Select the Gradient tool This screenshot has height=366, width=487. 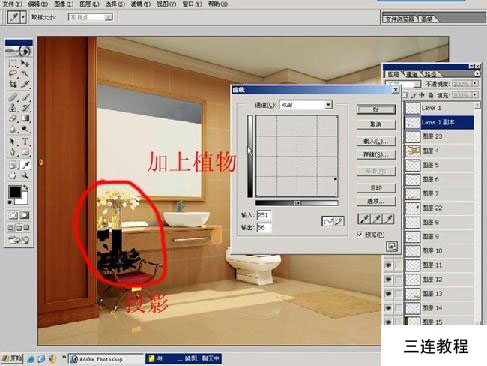click(25, 118)
